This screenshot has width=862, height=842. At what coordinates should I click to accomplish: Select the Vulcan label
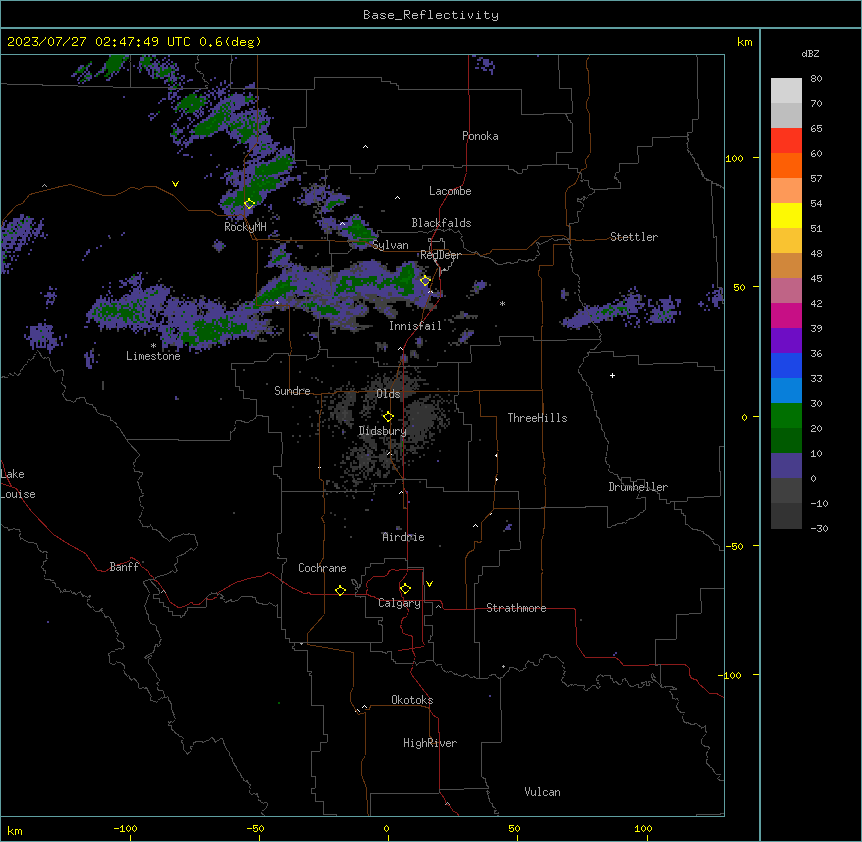(x=542, y=792)
